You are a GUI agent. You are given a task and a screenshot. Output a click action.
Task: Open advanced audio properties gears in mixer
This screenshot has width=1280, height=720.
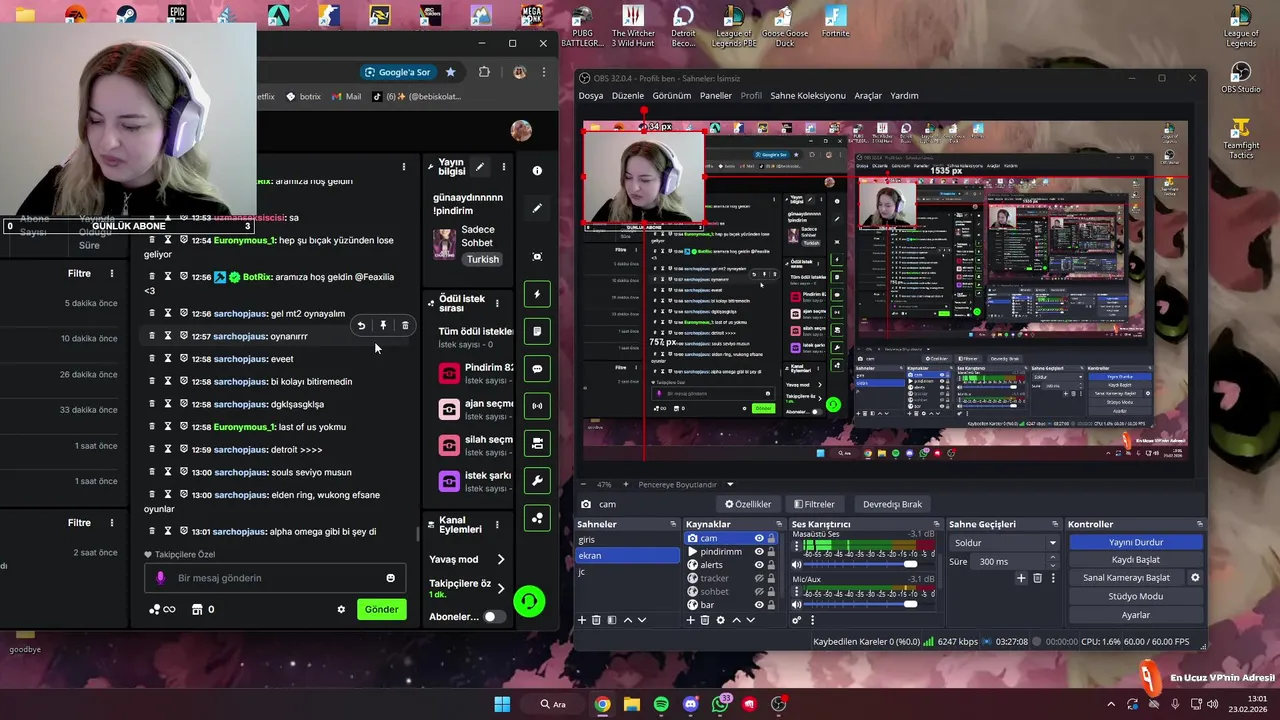796,620
